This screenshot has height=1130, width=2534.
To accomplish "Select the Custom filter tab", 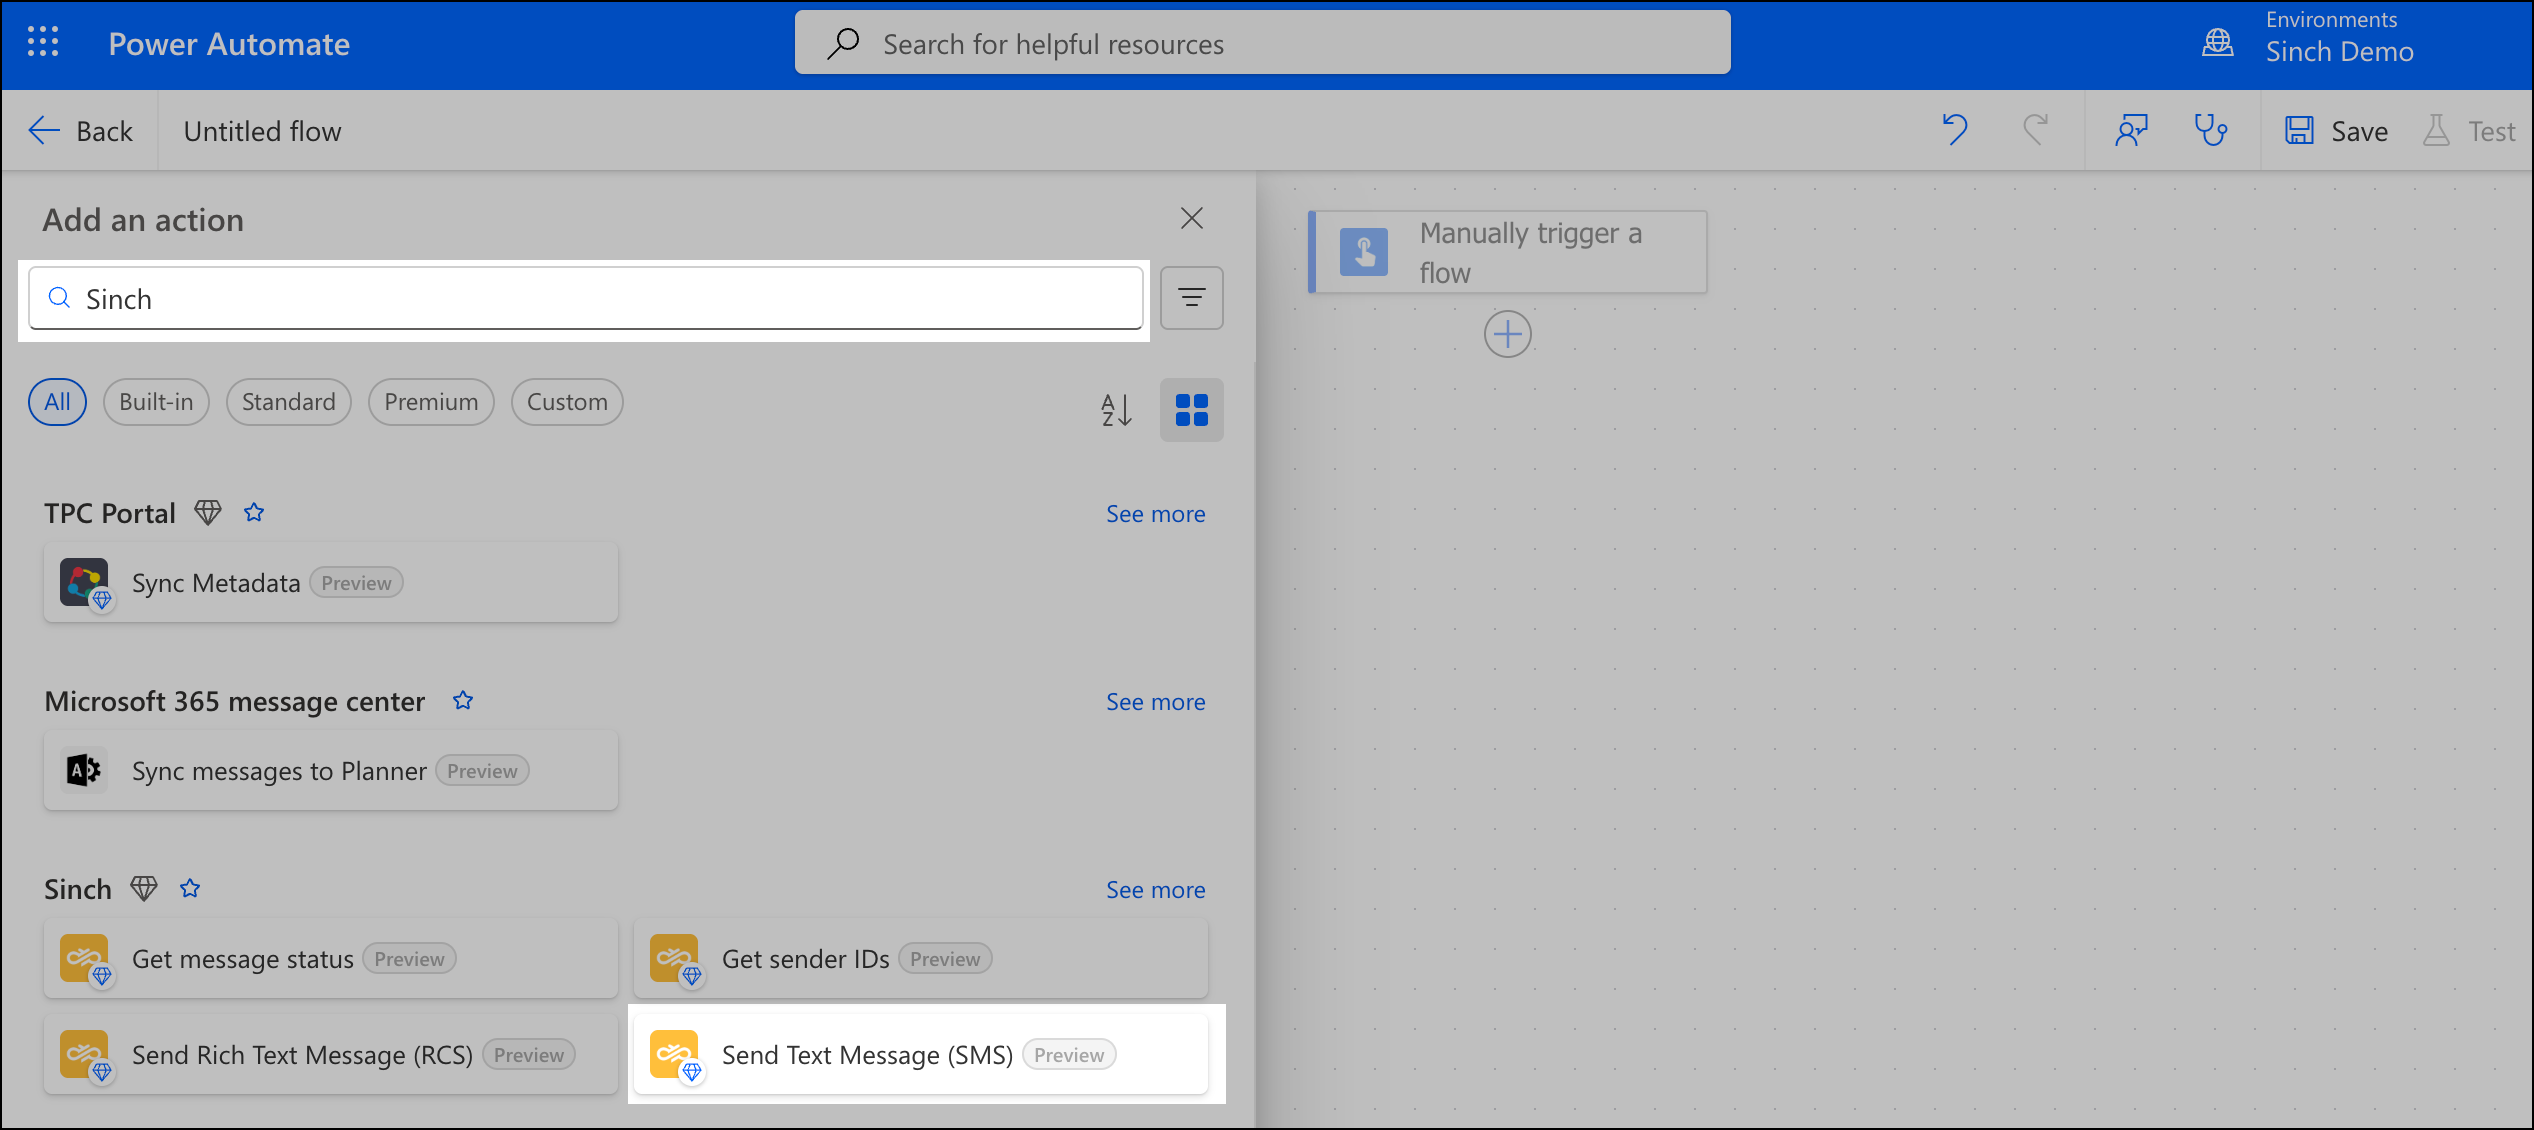I will 567,402.
